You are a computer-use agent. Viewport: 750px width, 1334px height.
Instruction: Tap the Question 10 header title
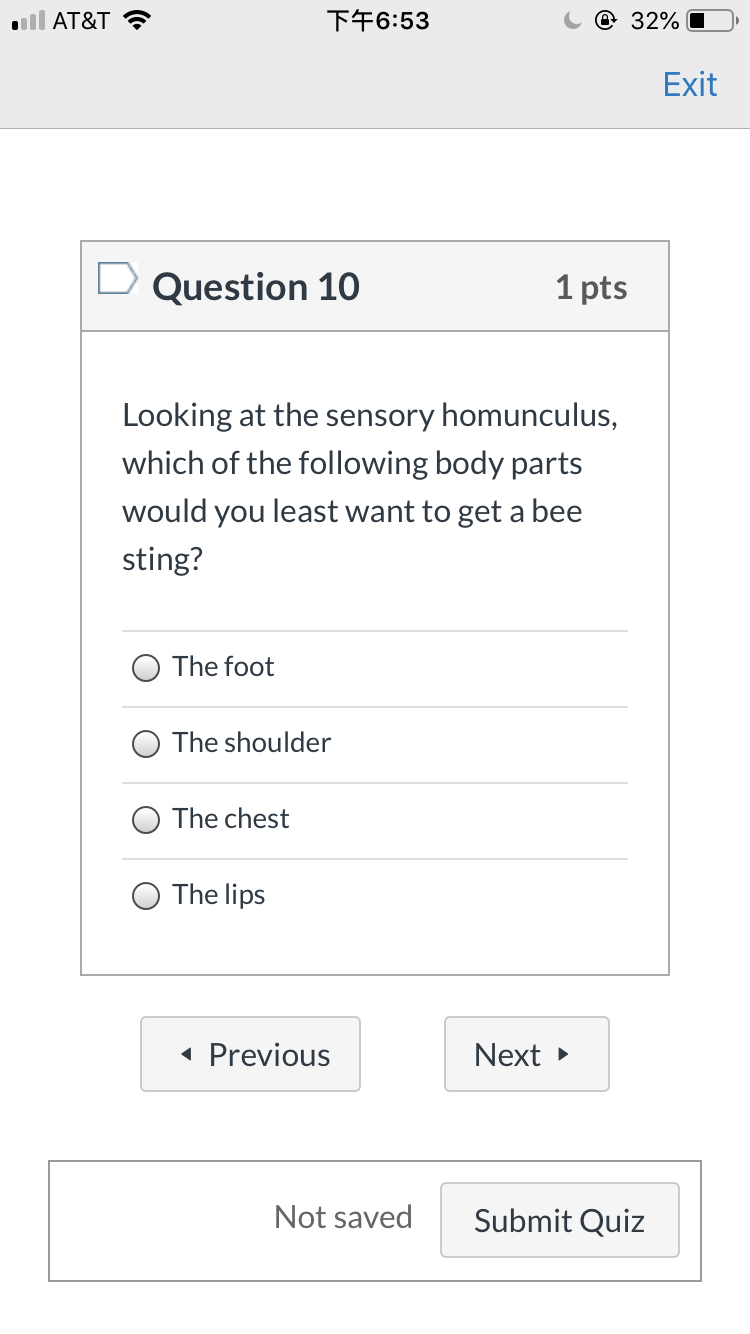[256, 287]
